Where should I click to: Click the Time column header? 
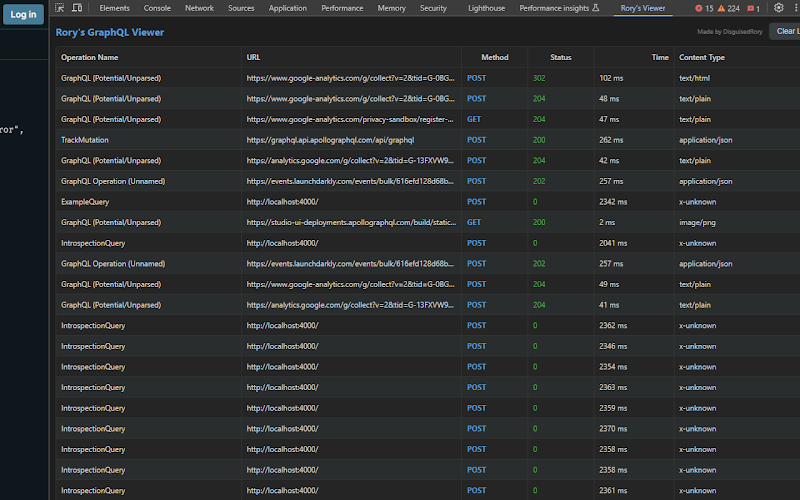coord(660,57)
